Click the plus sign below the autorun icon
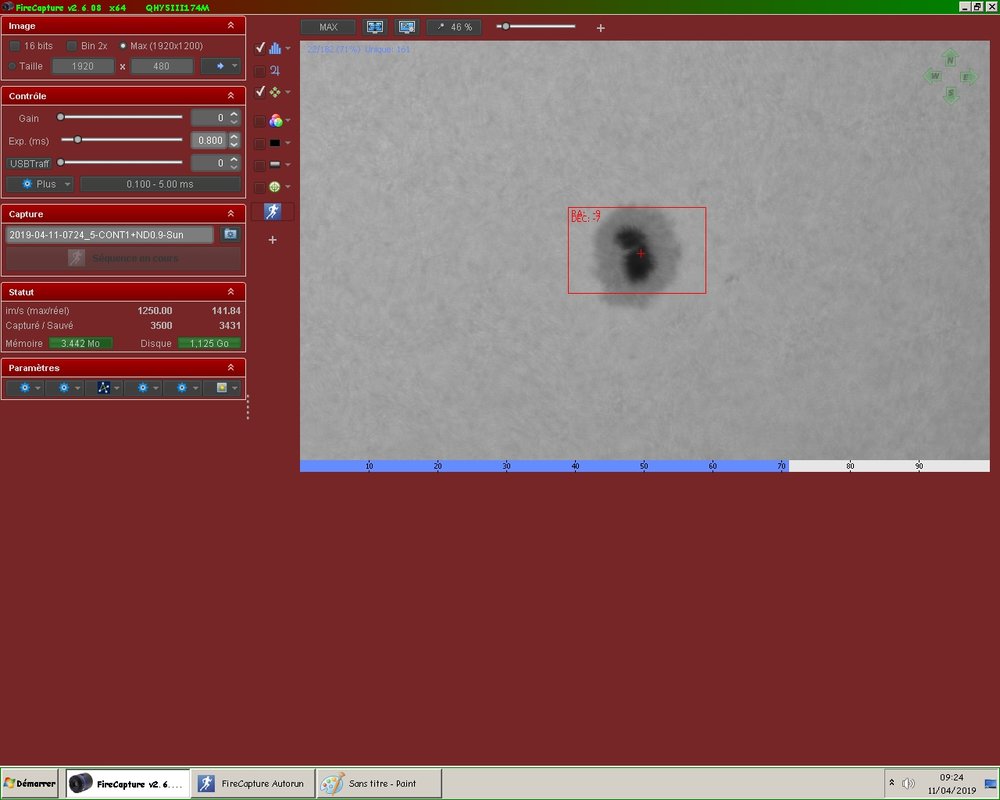Image resolution: width=1000 pixels, height=800 pixels. click(x=272, y=240)
